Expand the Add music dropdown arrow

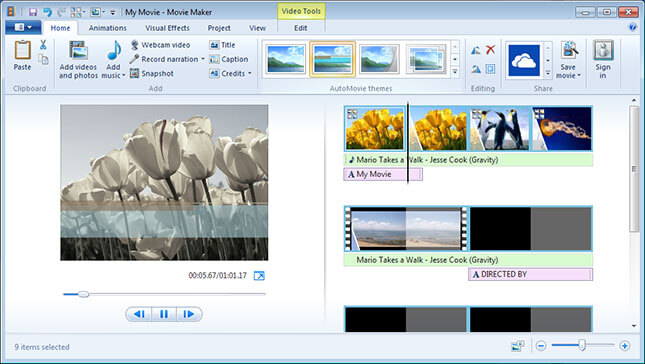tap(123, 76)
